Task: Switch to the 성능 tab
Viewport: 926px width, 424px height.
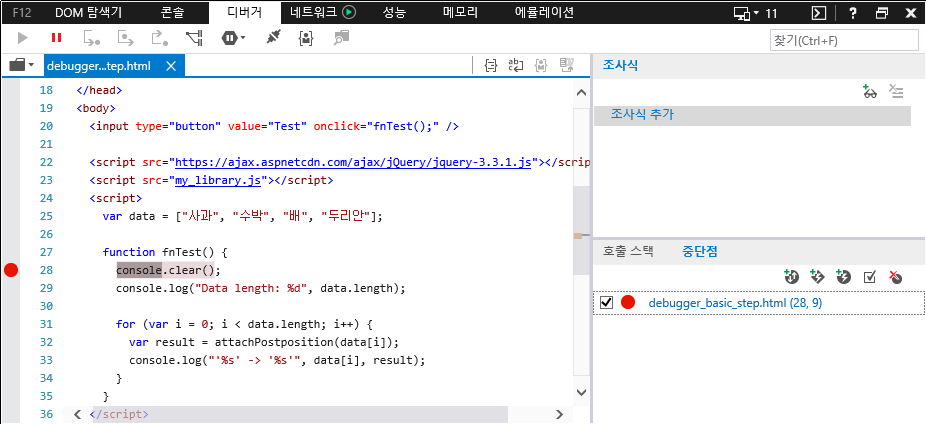Action: [x=394, y=12]
